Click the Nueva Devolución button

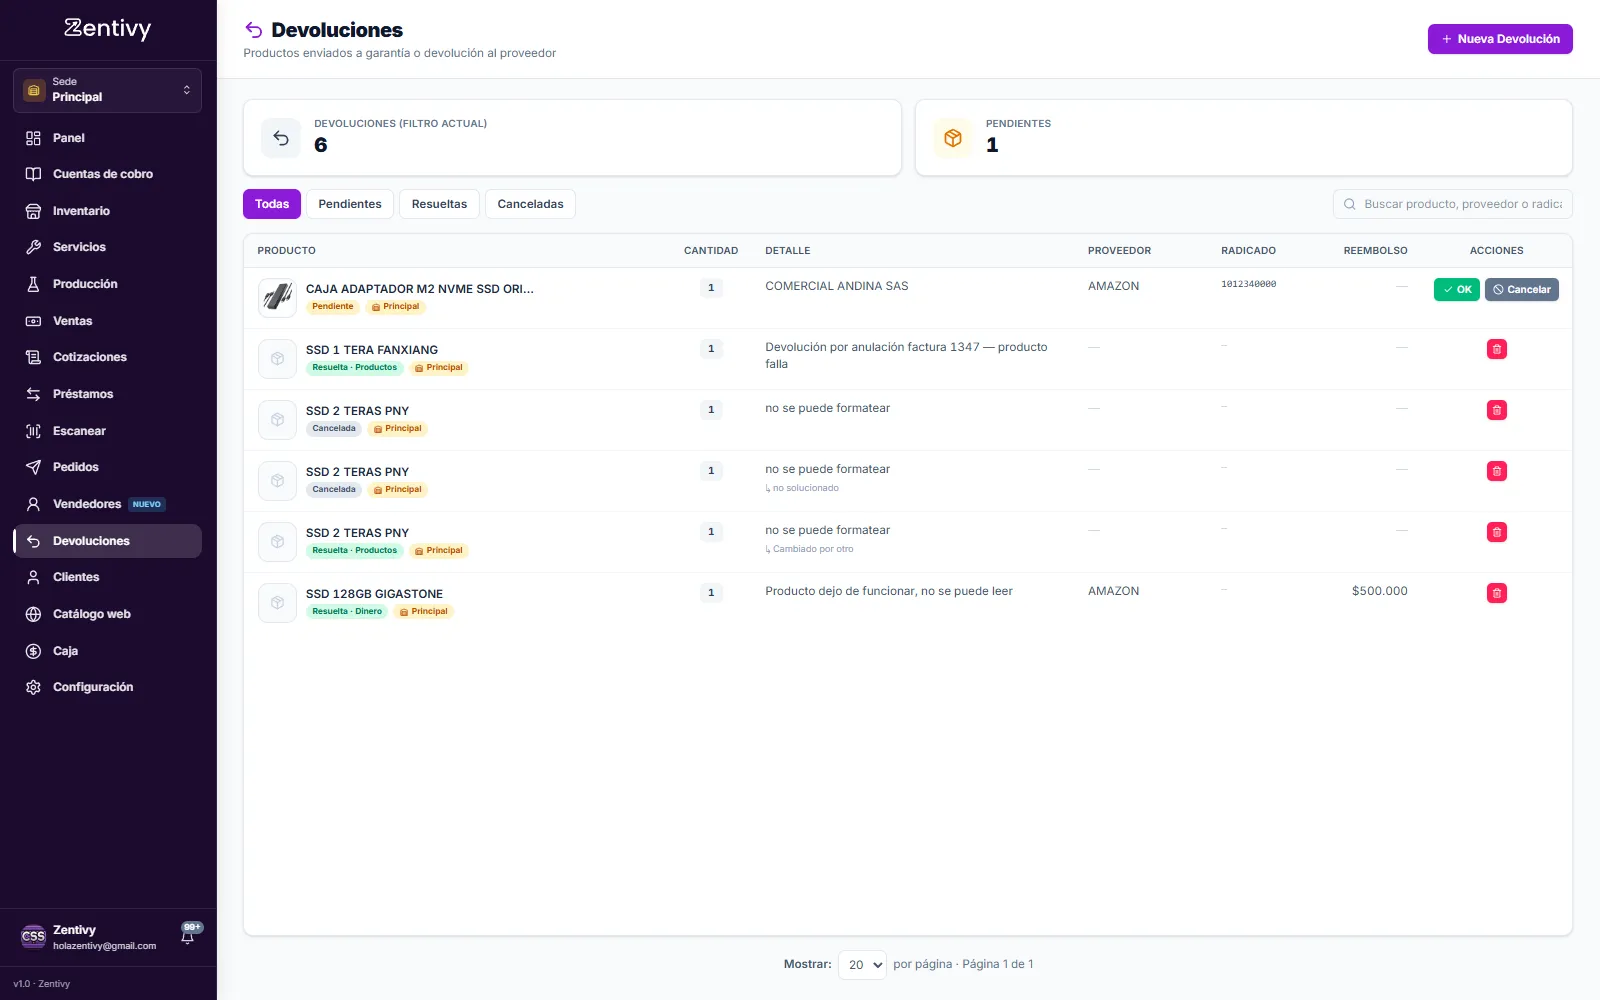coord(1500,39)
